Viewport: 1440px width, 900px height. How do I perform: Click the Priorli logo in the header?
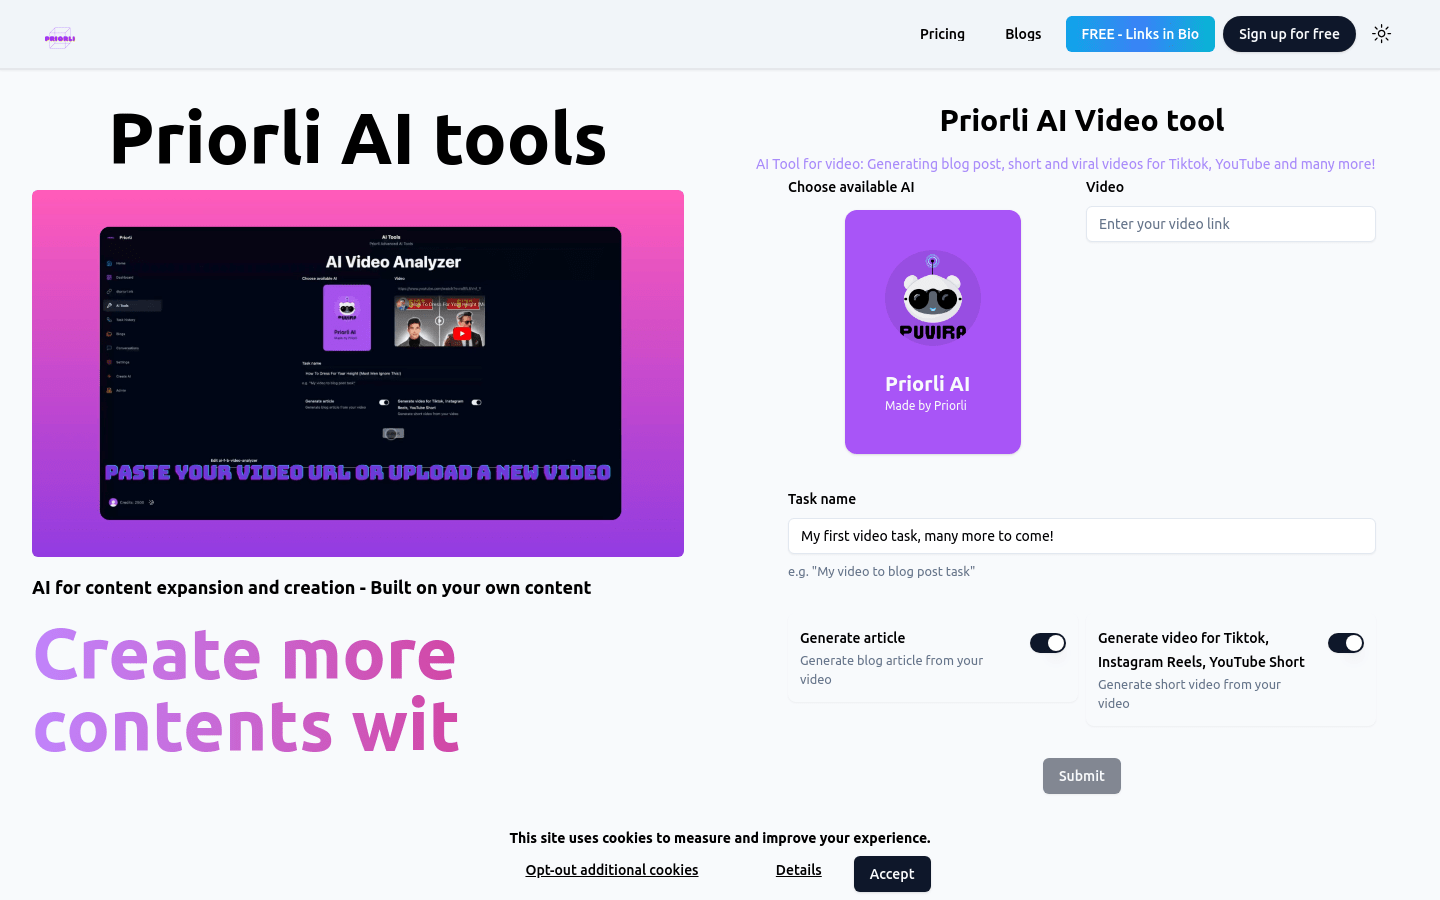tap(60, 38)
